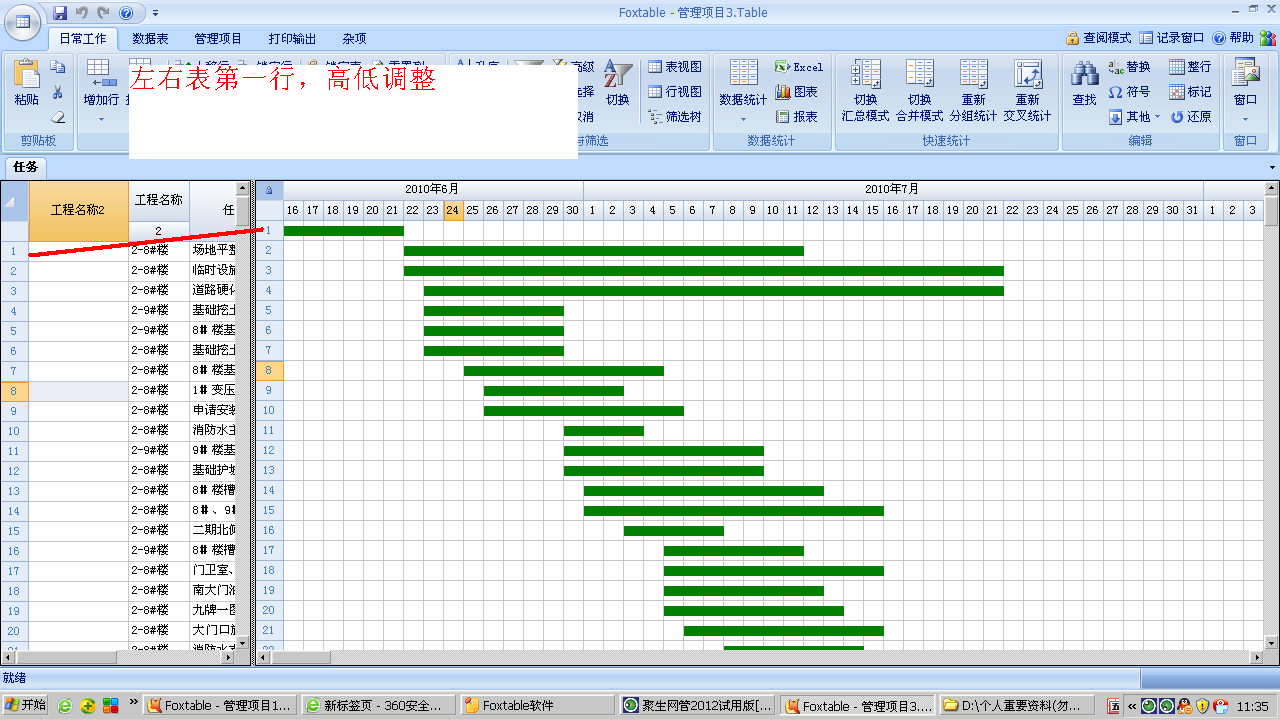Open the Window (窗口) dropdown

point(1245,90)
